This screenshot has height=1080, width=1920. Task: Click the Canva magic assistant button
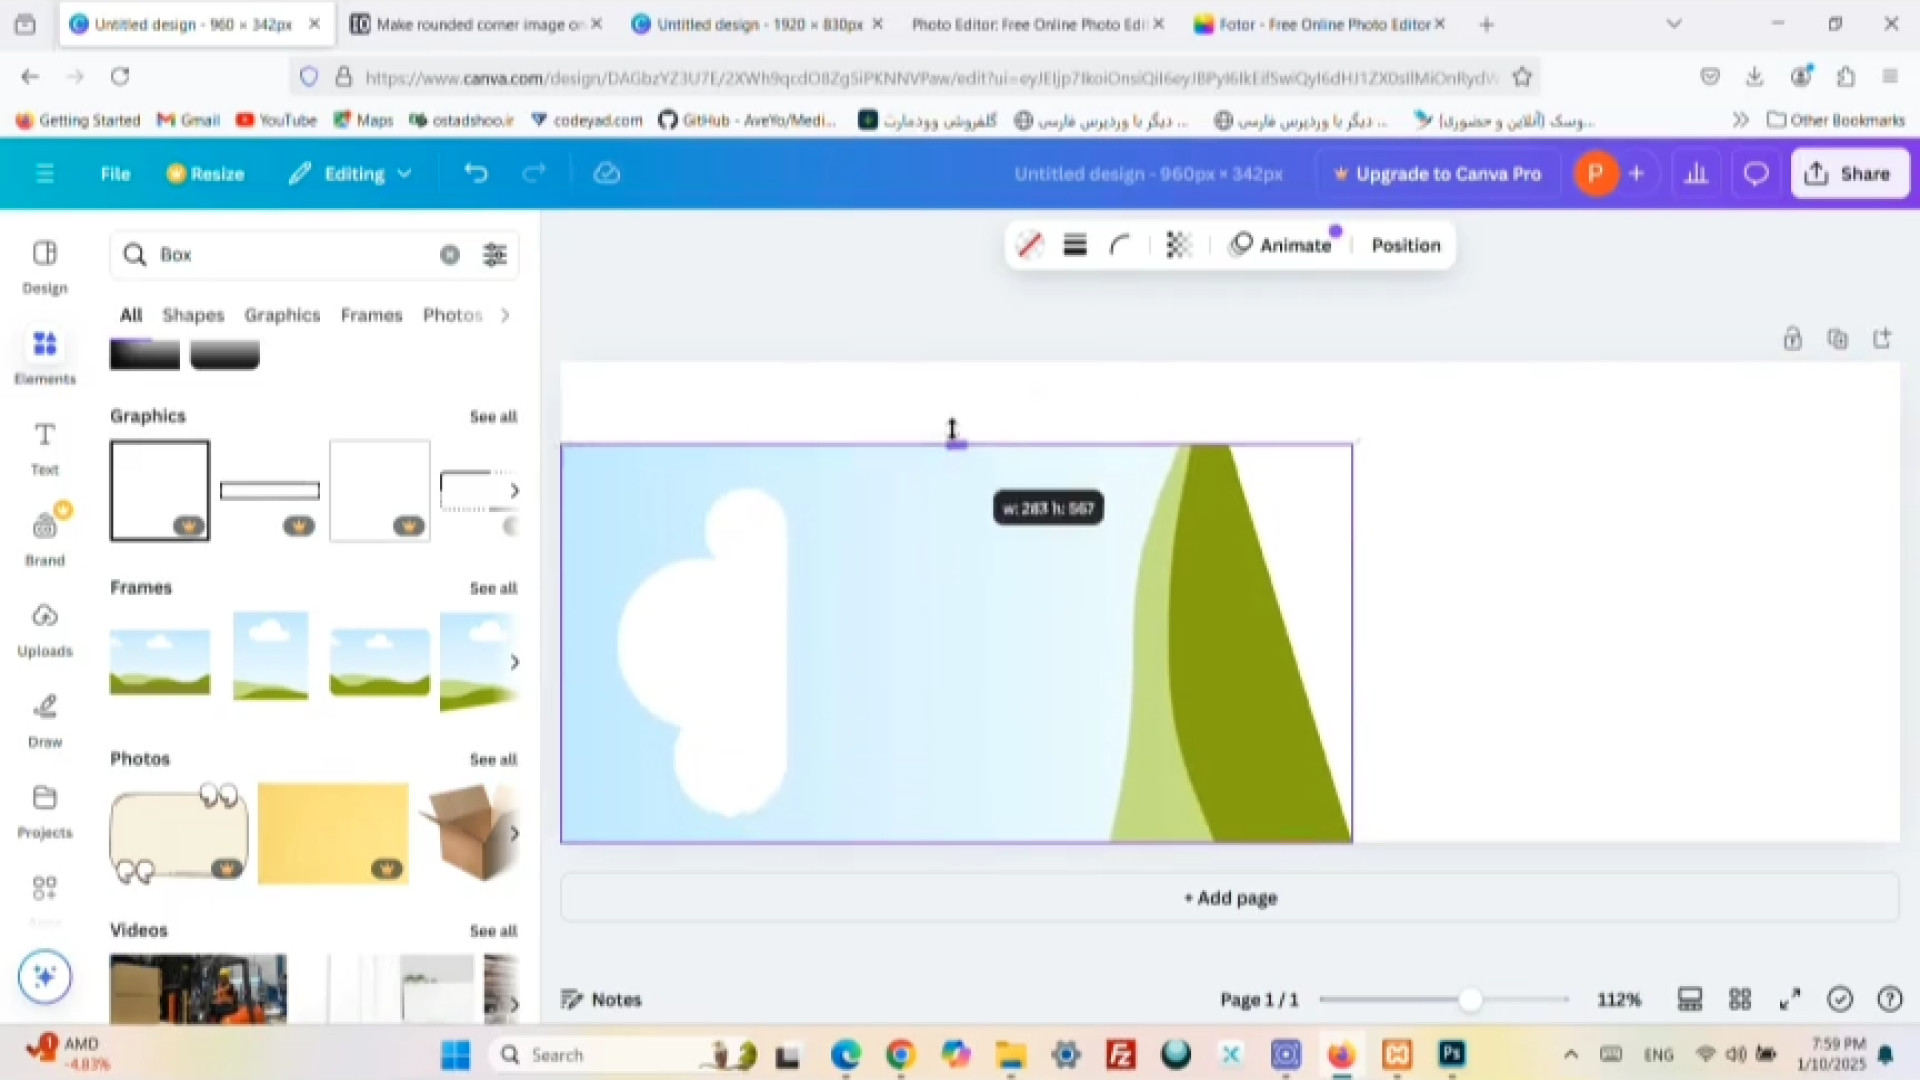pyautogui.click(x=44, y=976)
